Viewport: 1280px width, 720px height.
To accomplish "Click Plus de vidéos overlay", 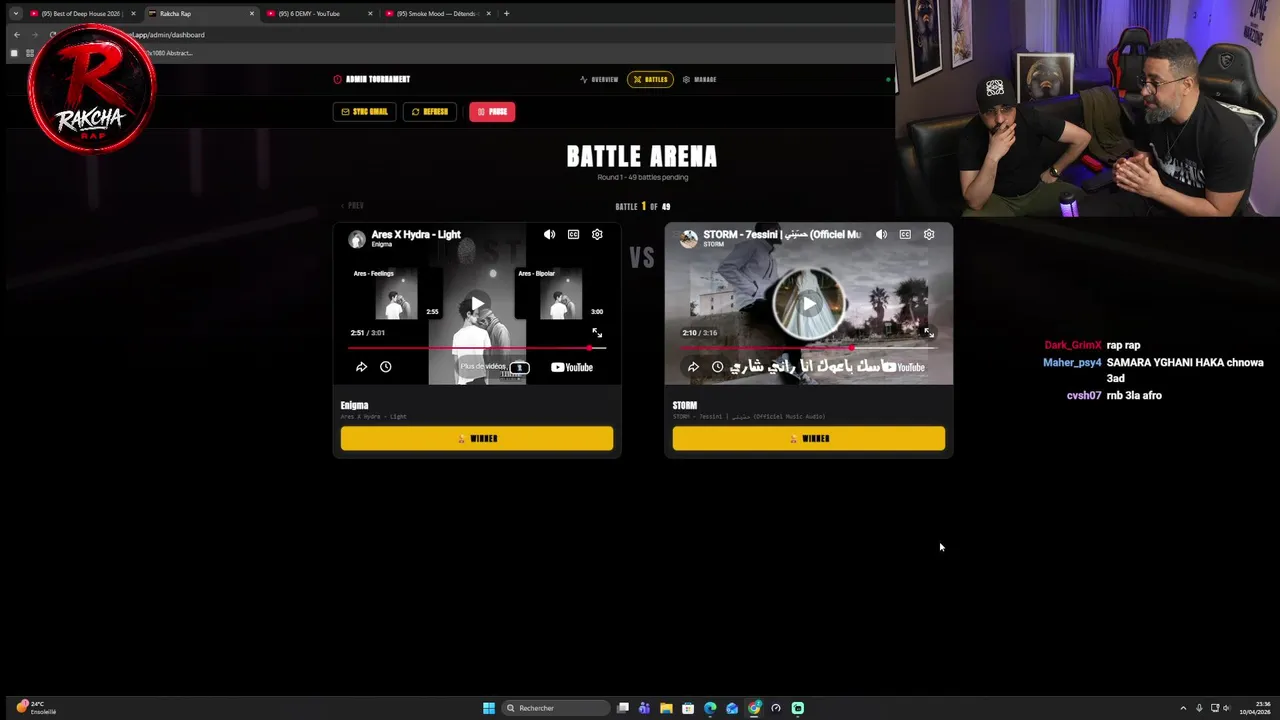I will [x=484, y=367].
